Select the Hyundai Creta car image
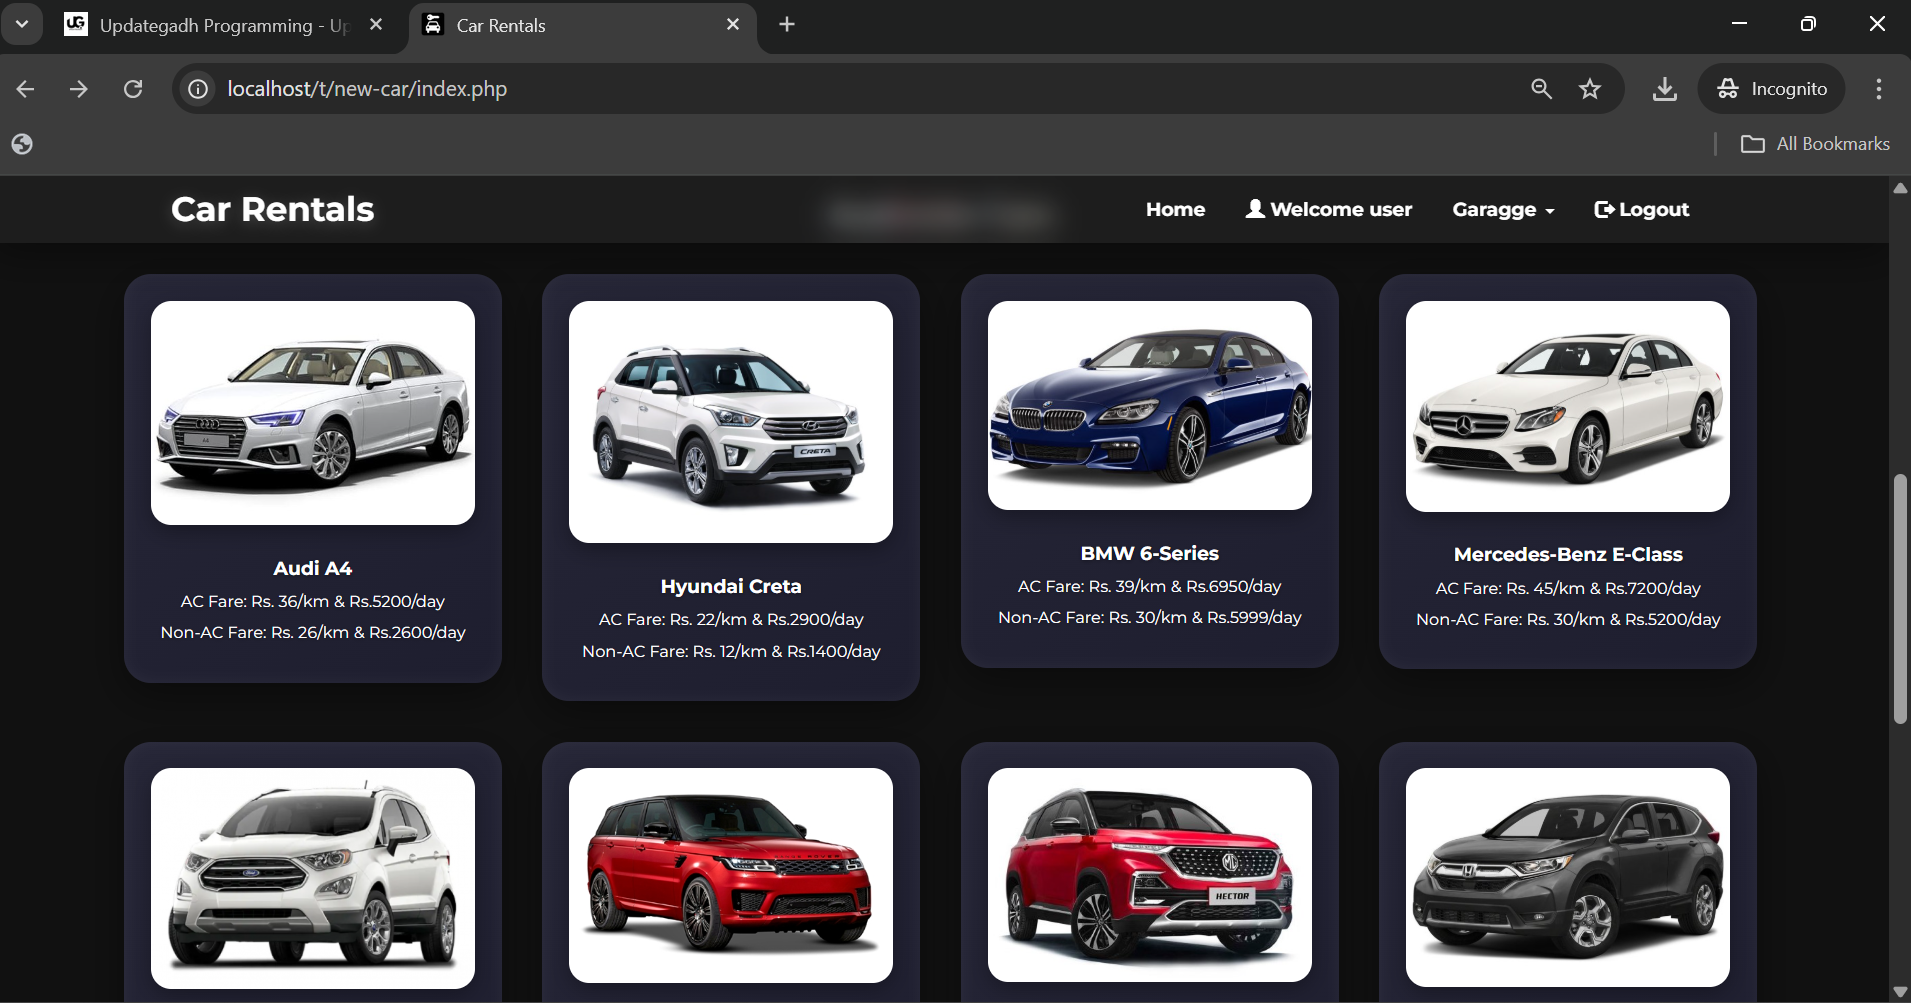1911x1003 pixels. (x=731, y=422)
